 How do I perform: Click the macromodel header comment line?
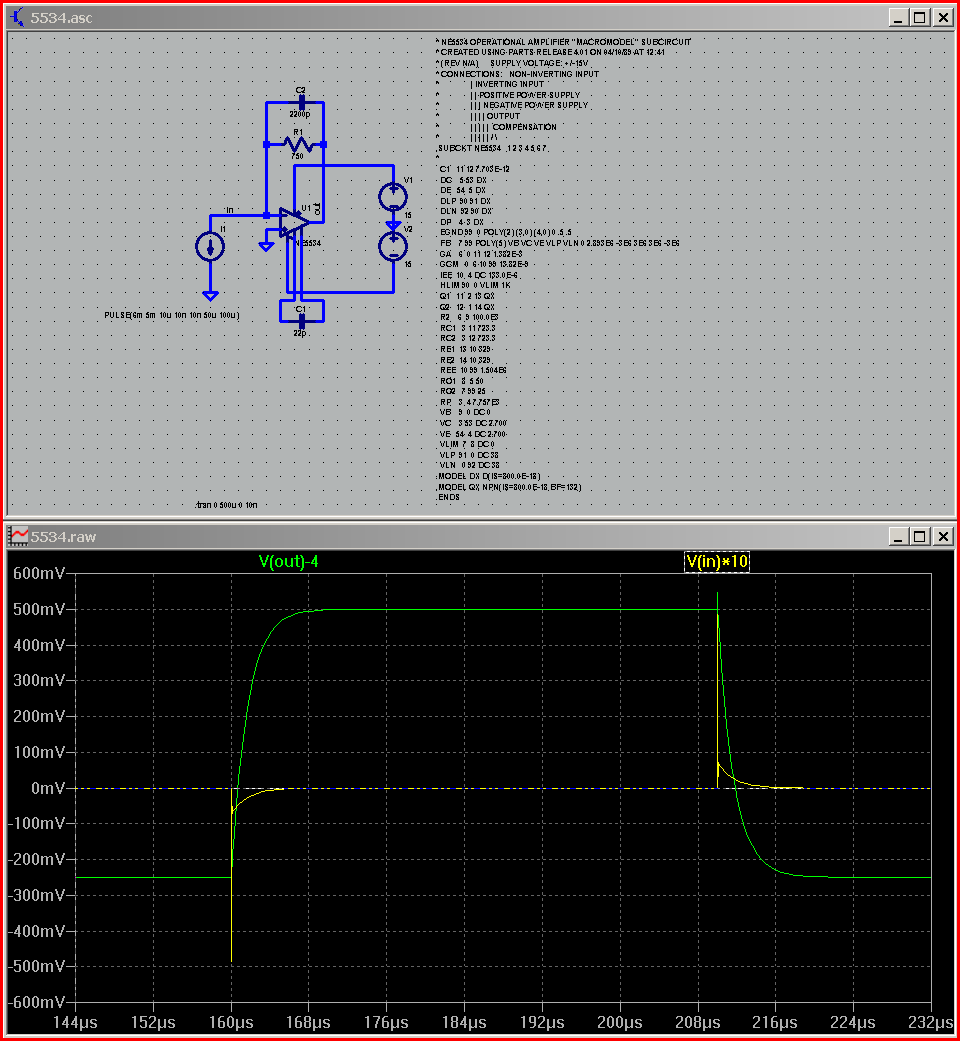point(564,42)
